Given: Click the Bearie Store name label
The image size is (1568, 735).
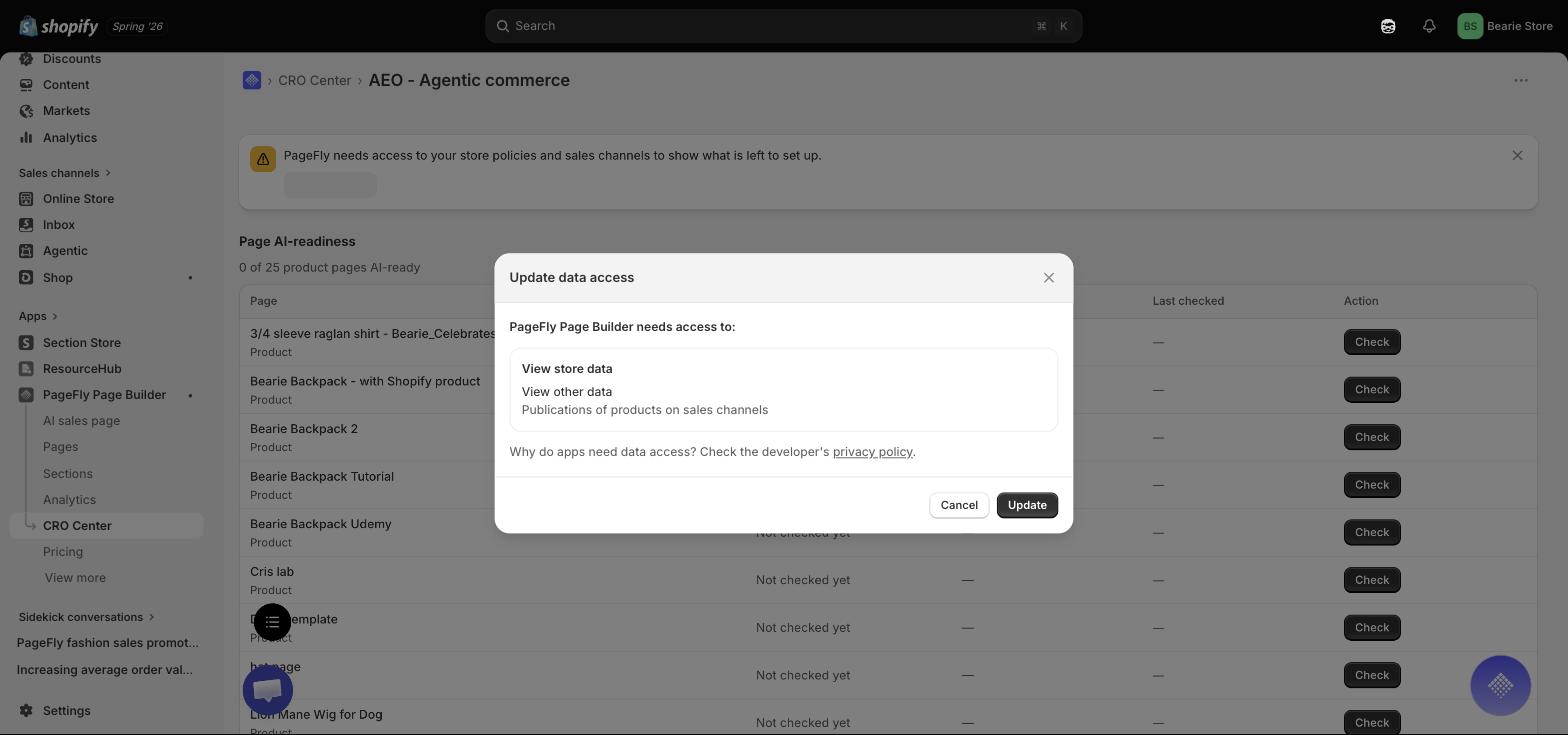Looking at the screenshot, I should [x=1520, y=26].
